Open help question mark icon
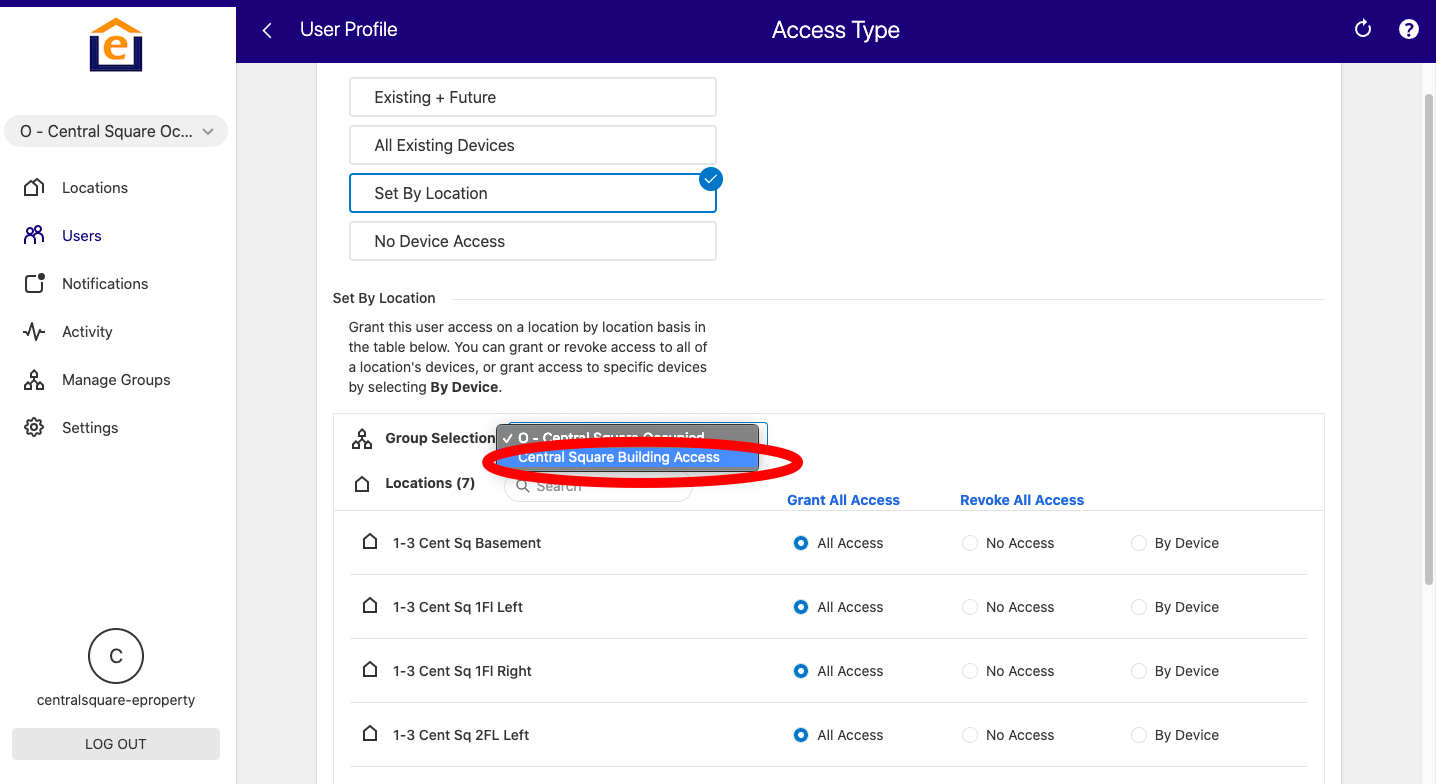This screenshot has width=1436, height=784. click(1409, 29)
